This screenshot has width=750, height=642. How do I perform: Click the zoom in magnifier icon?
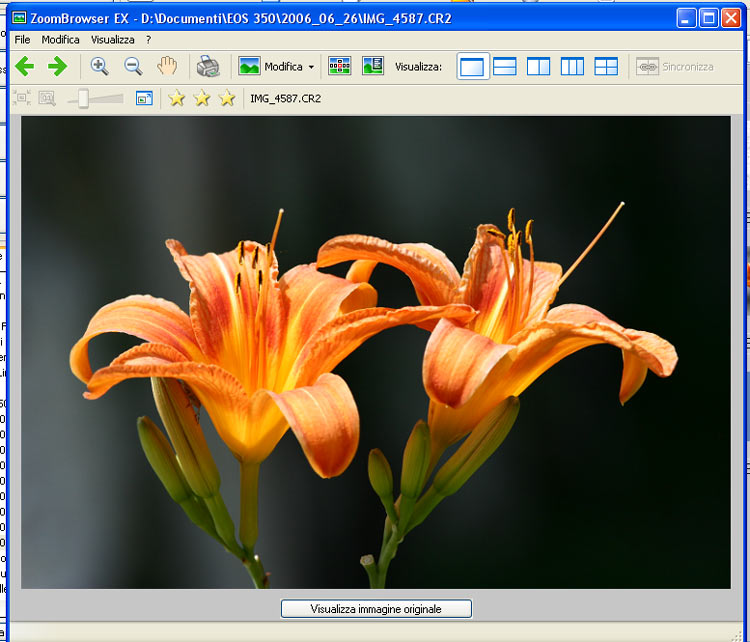[99, 67]
